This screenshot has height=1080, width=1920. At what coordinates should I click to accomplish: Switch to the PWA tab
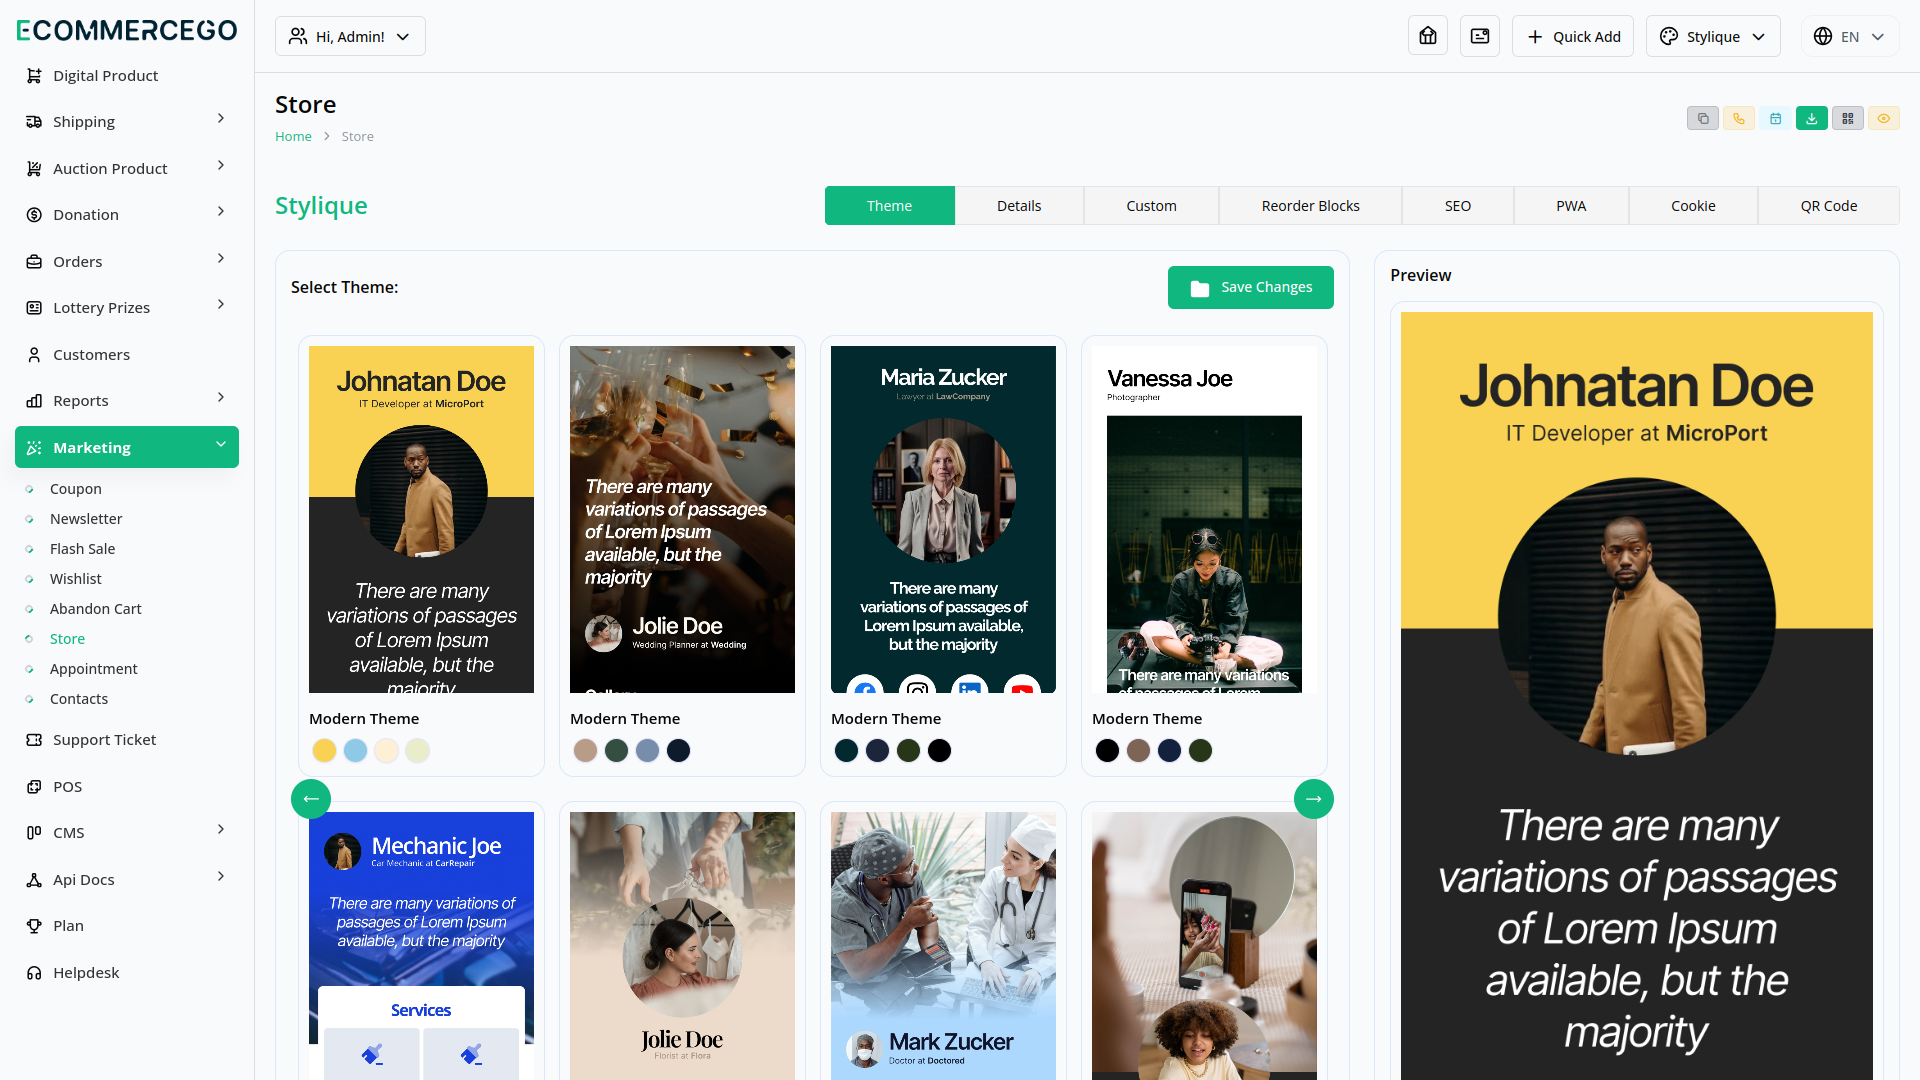coord(1571,205)
